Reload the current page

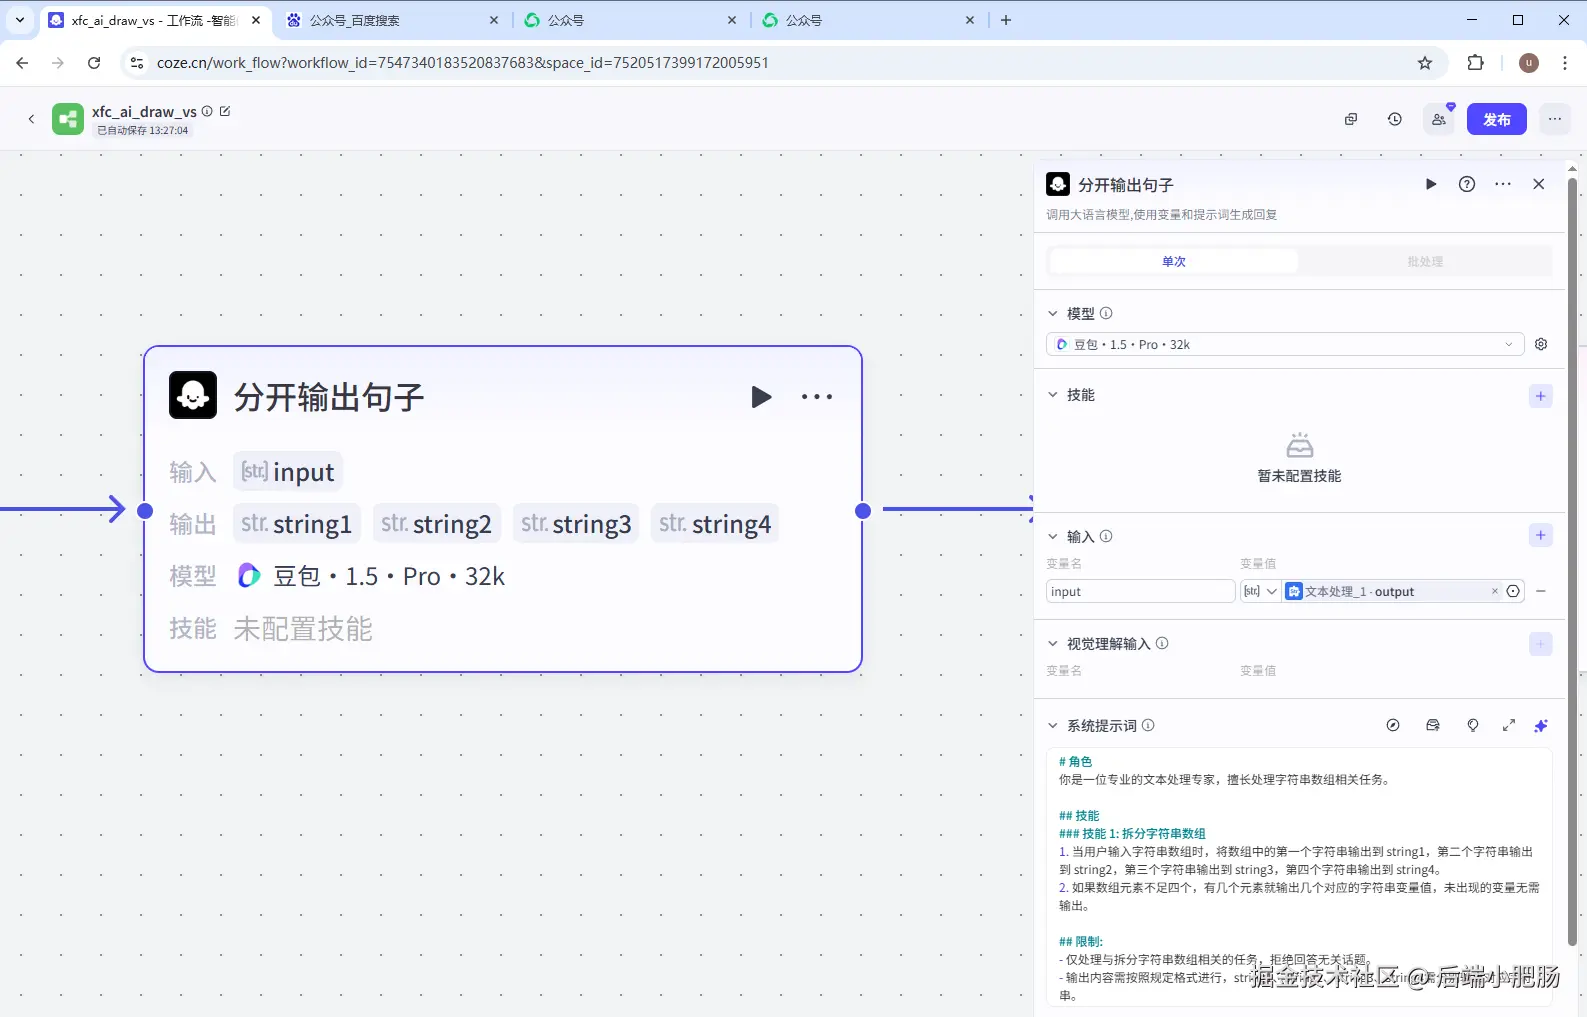pyautogui.click(x=94, y=63)
